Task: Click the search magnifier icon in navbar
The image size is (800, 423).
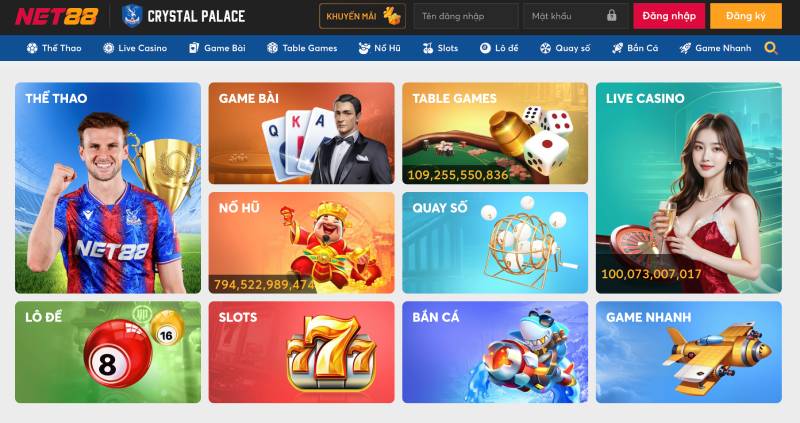Action: tap(771, 48)
